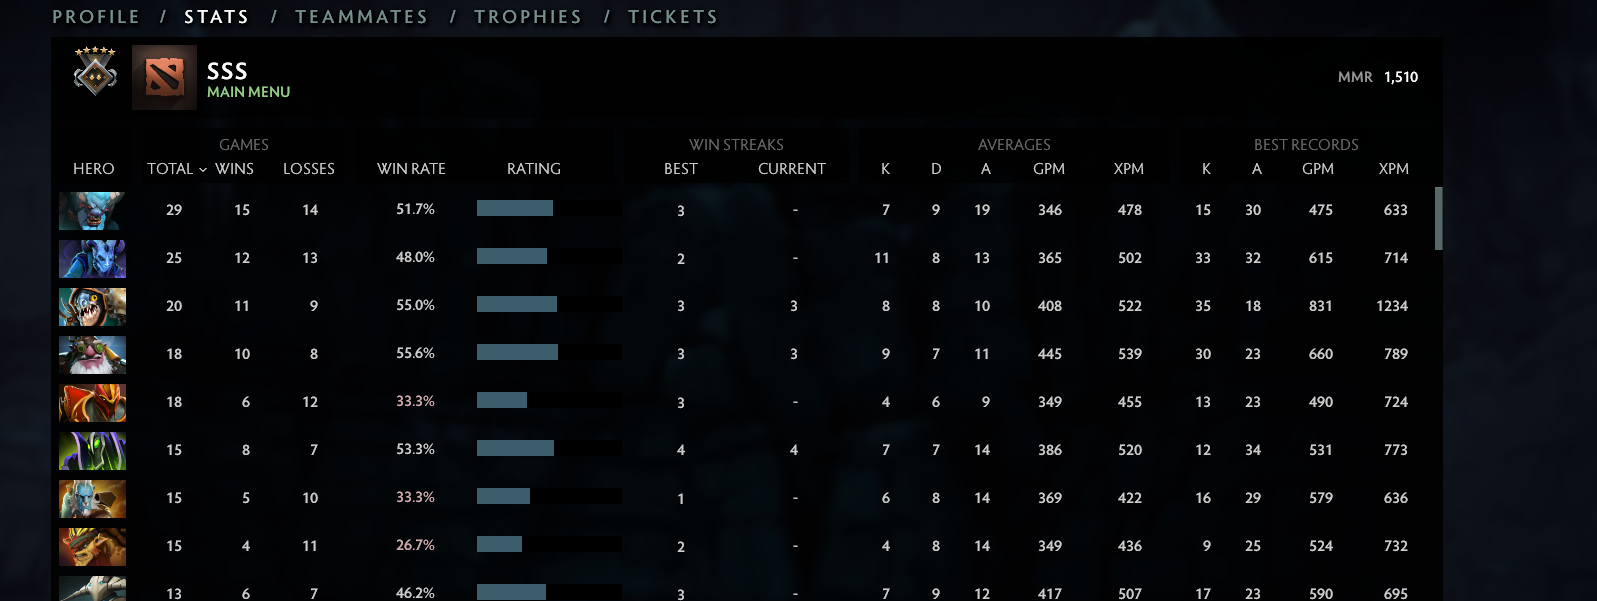The image size is (1597, 601).
Task: Sort by WIN RATE column header
Action: click(x=411, y=169)
